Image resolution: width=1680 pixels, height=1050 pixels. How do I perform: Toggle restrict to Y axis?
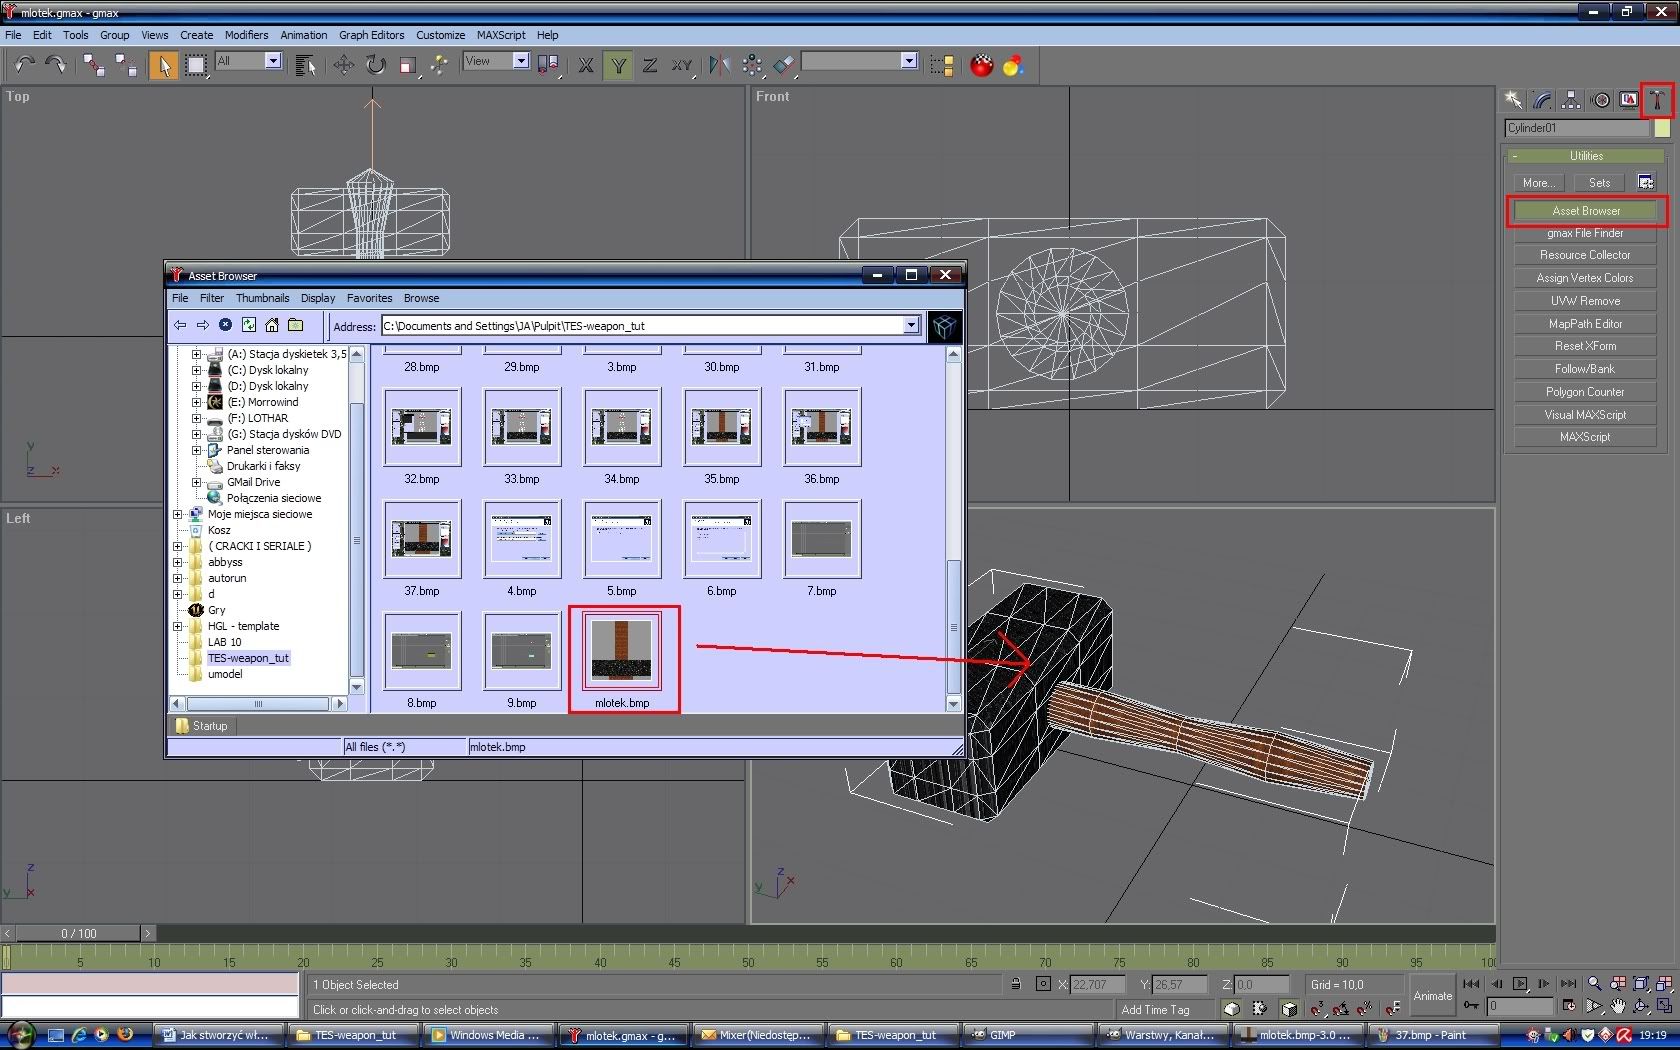pos(618,65)
